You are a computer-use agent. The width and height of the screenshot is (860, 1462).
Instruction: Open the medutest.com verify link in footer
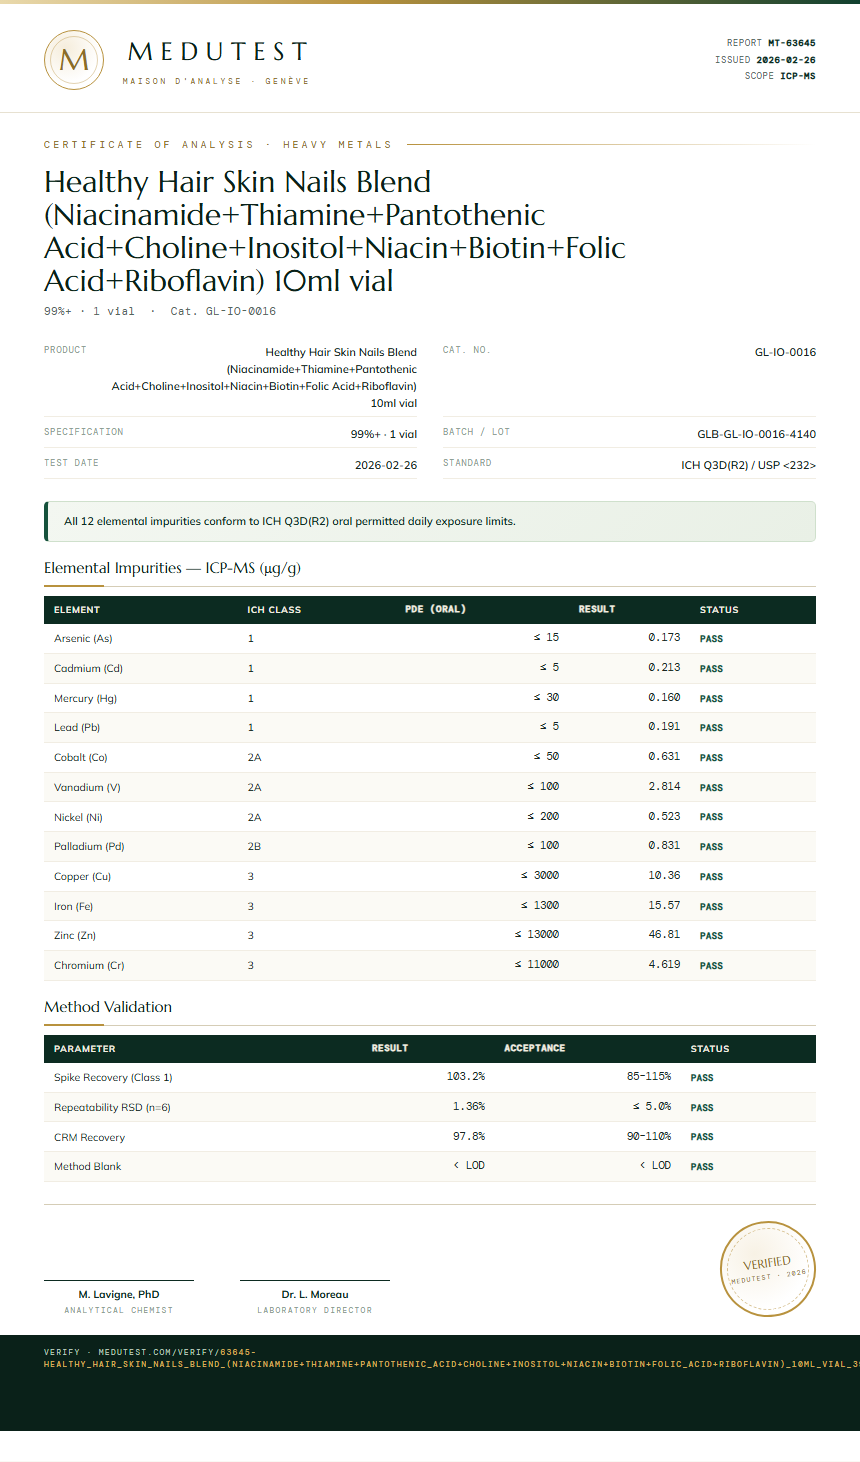(x=451, y=1358)
